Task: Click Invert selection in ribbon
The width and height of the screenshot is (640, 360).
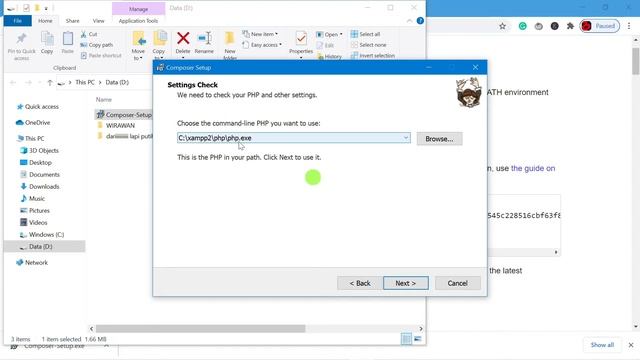Action: coord(373,56)
